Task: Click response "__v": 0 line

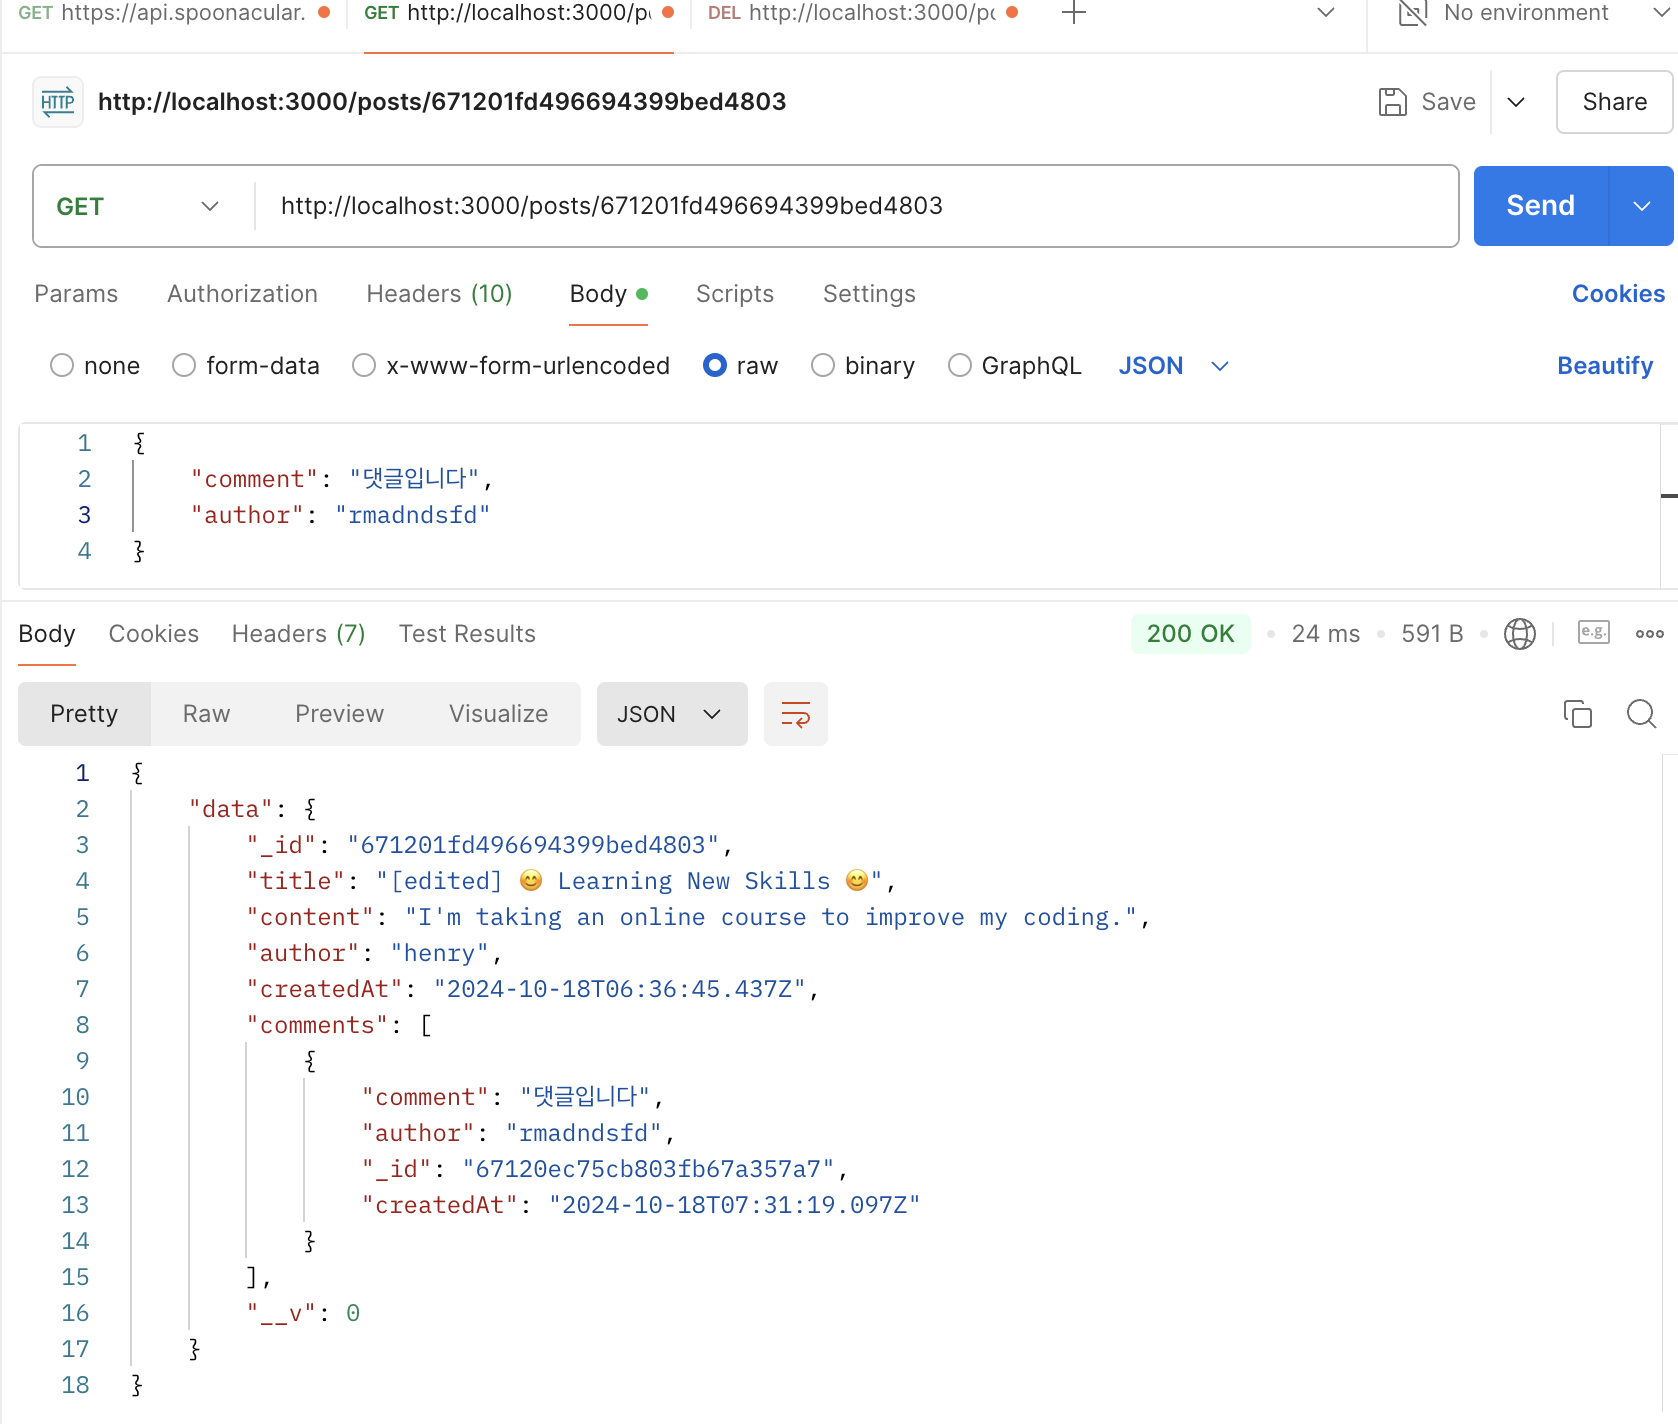Action: point(303,1313)
